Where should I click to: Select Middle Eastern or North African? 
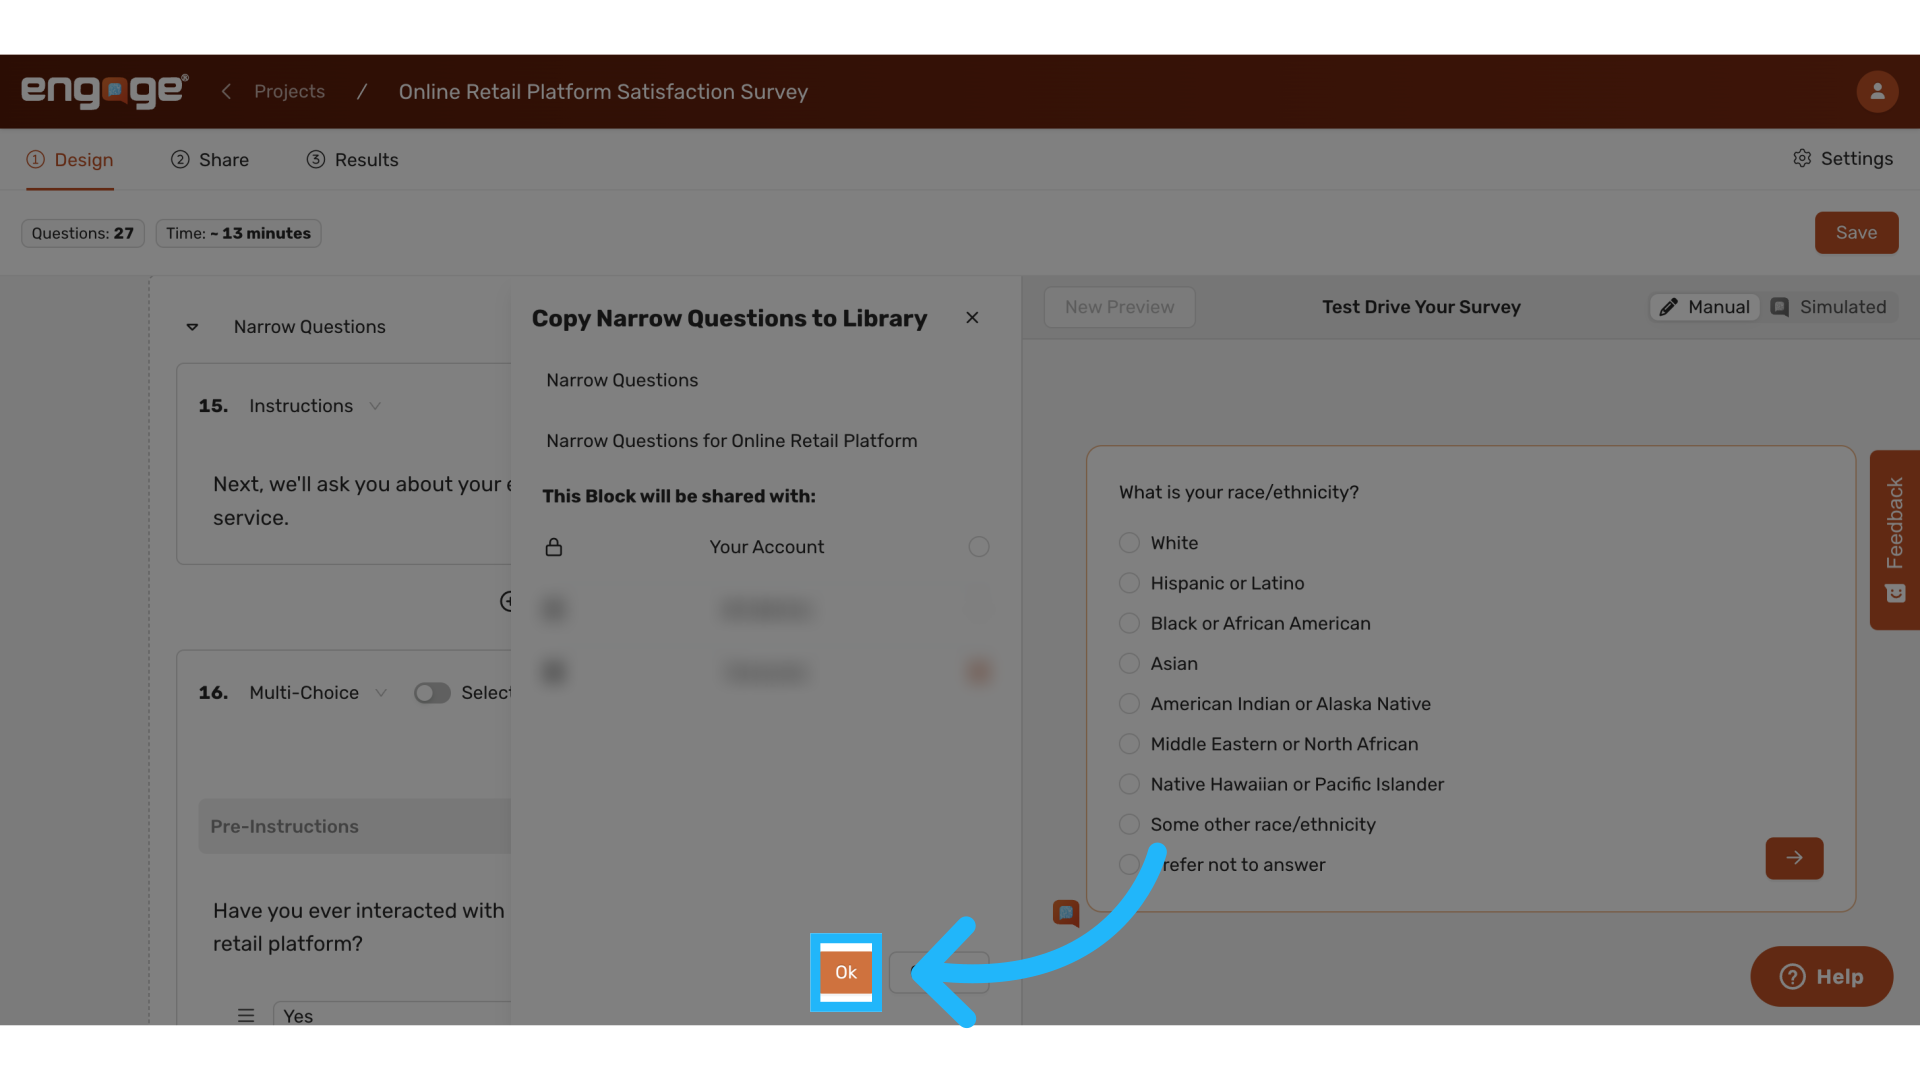[x=1129, y=744]
